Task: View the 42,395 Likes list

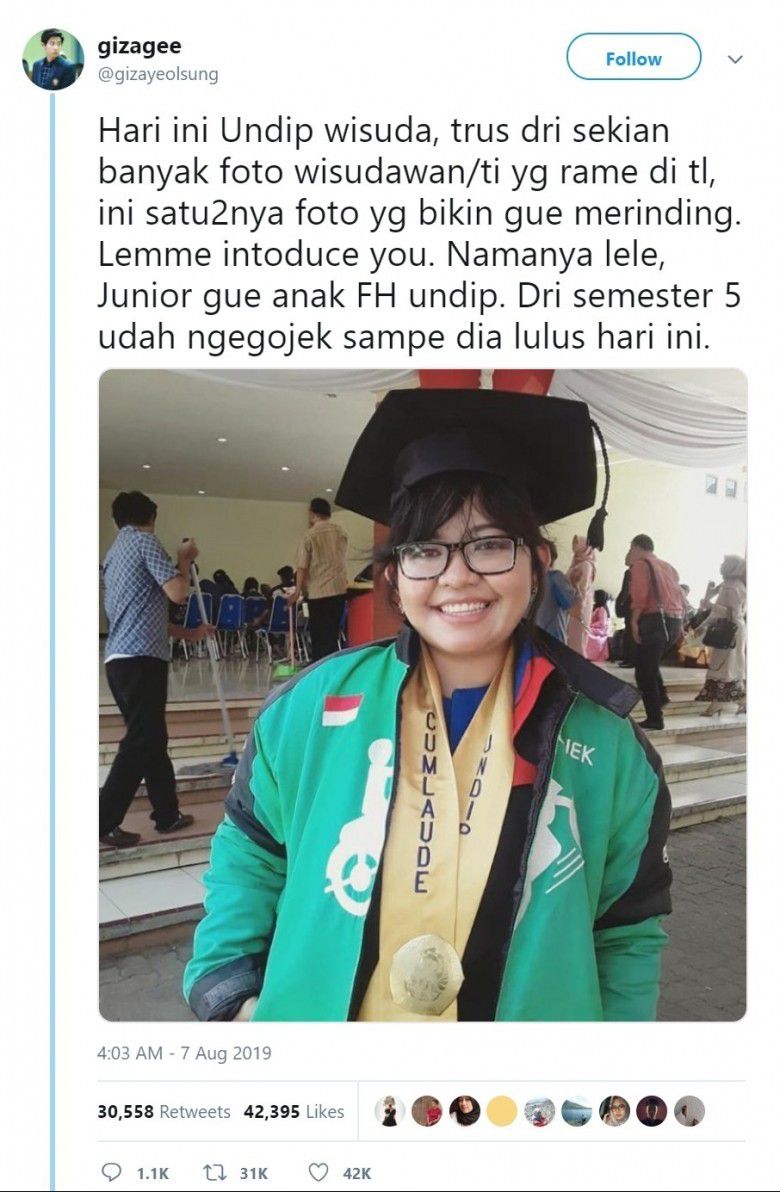Action: pyautogui.click(x=293, y=1111)
